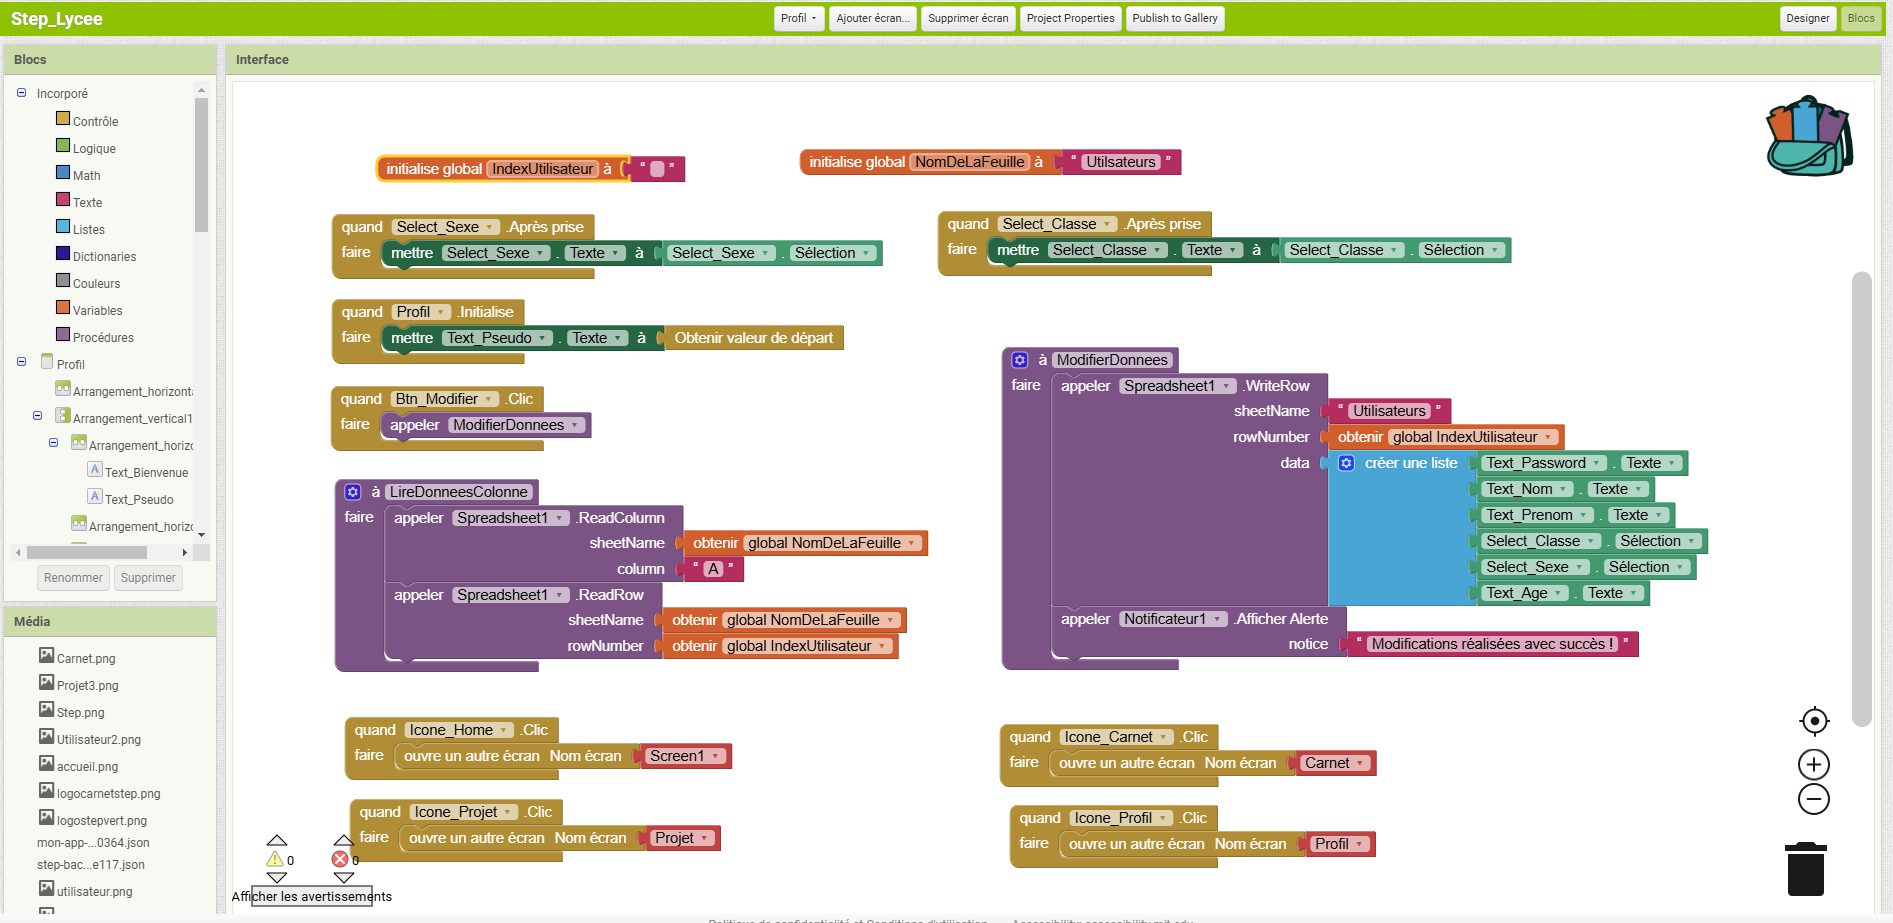The height and width of the screenshot is (923, 1893).
Task: Open the Math blocks drawer
Action: 86,174
